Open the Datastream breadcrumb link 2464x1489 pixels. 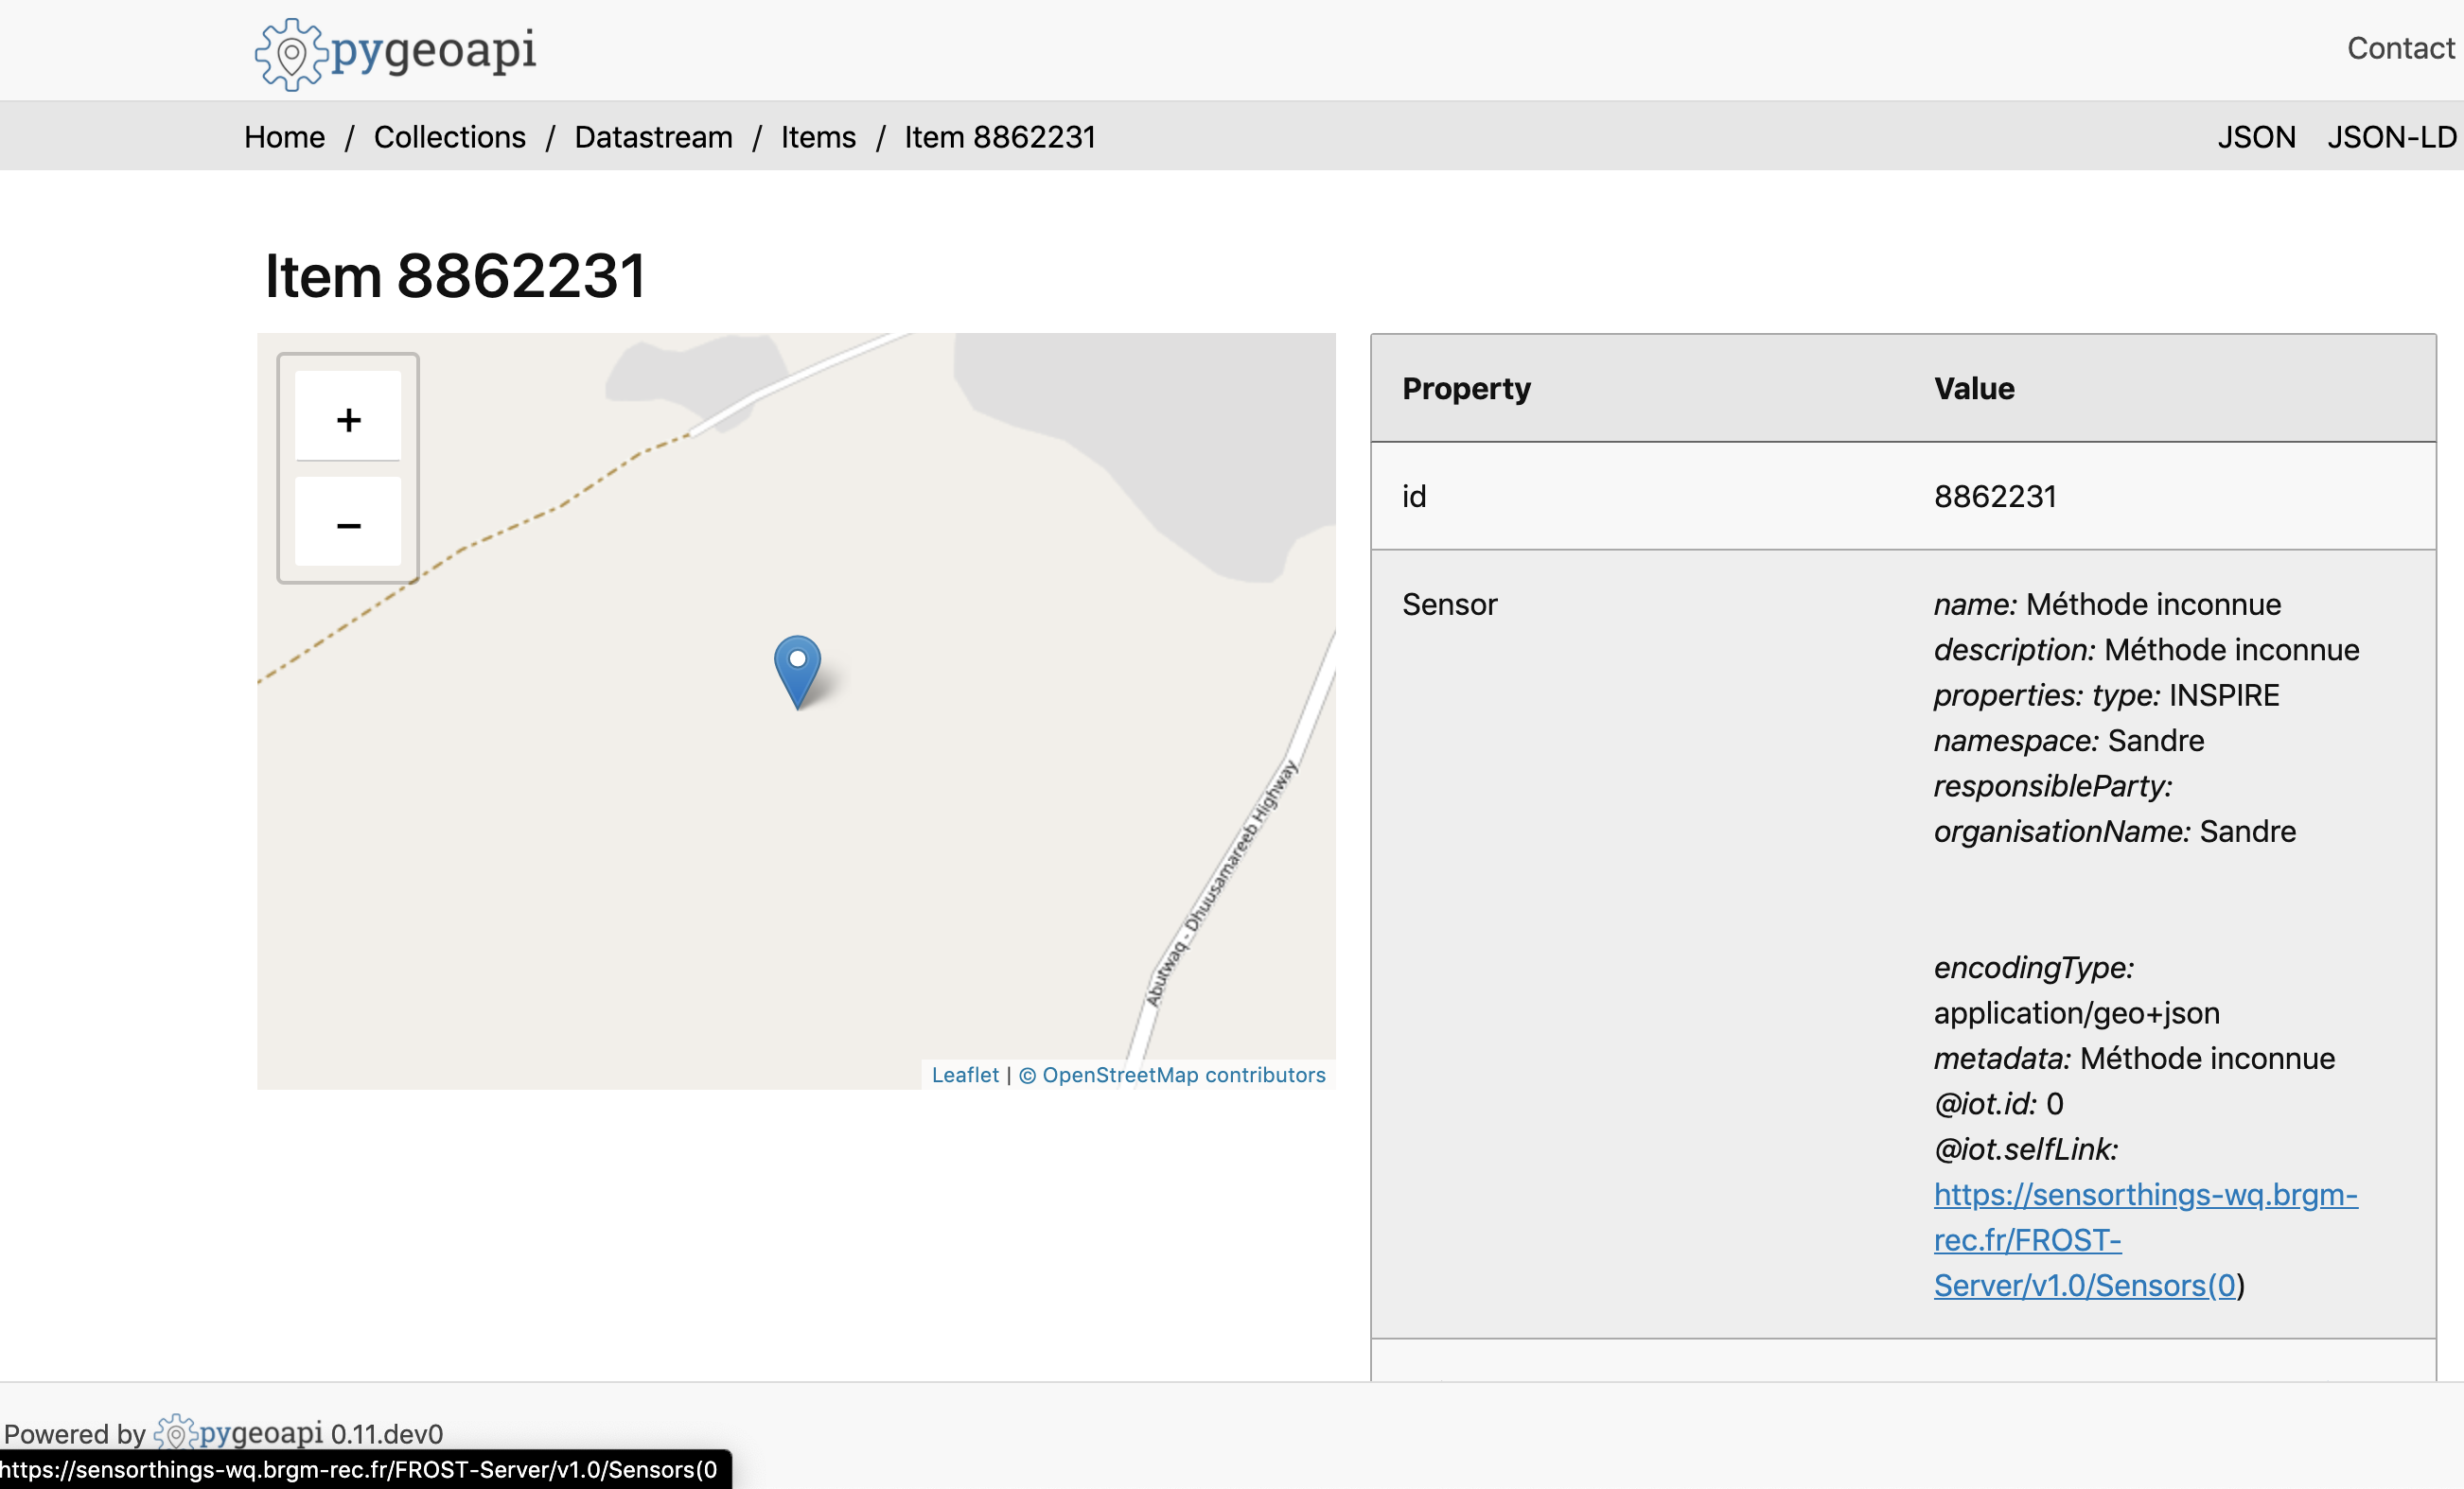click(653, 137)
